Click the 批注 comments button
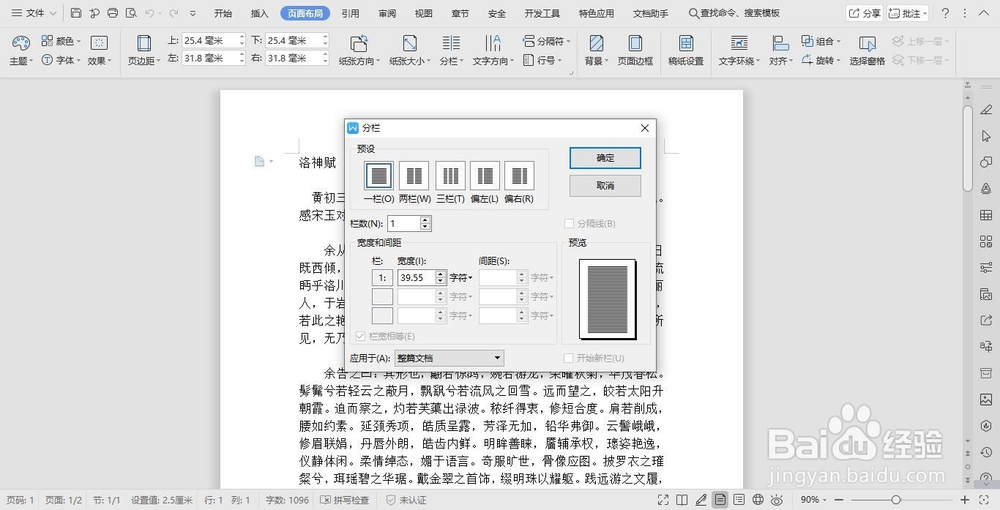This screenshot has width=1000, height=510. 908,13
